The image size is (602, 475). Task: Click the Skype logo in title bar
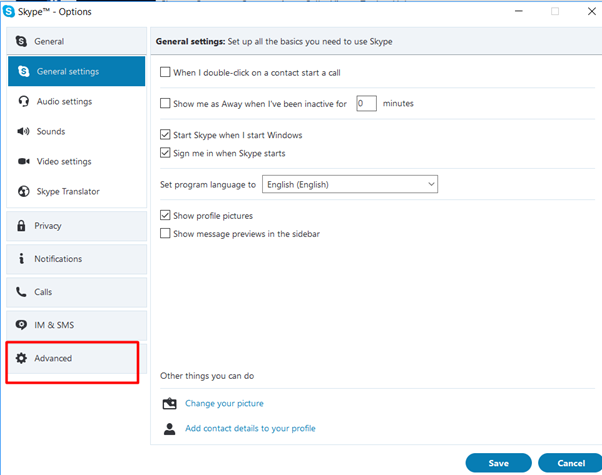pyautogui.click(x=8, y=12)
